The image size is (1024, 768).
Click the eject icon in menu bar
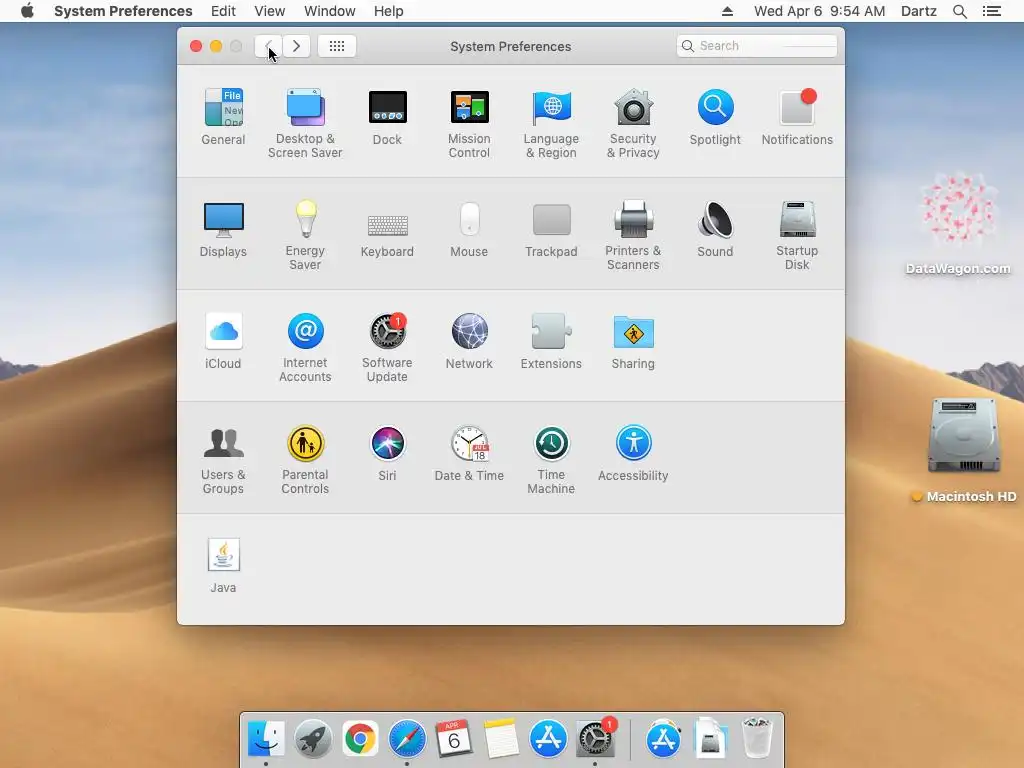[727, 11]
